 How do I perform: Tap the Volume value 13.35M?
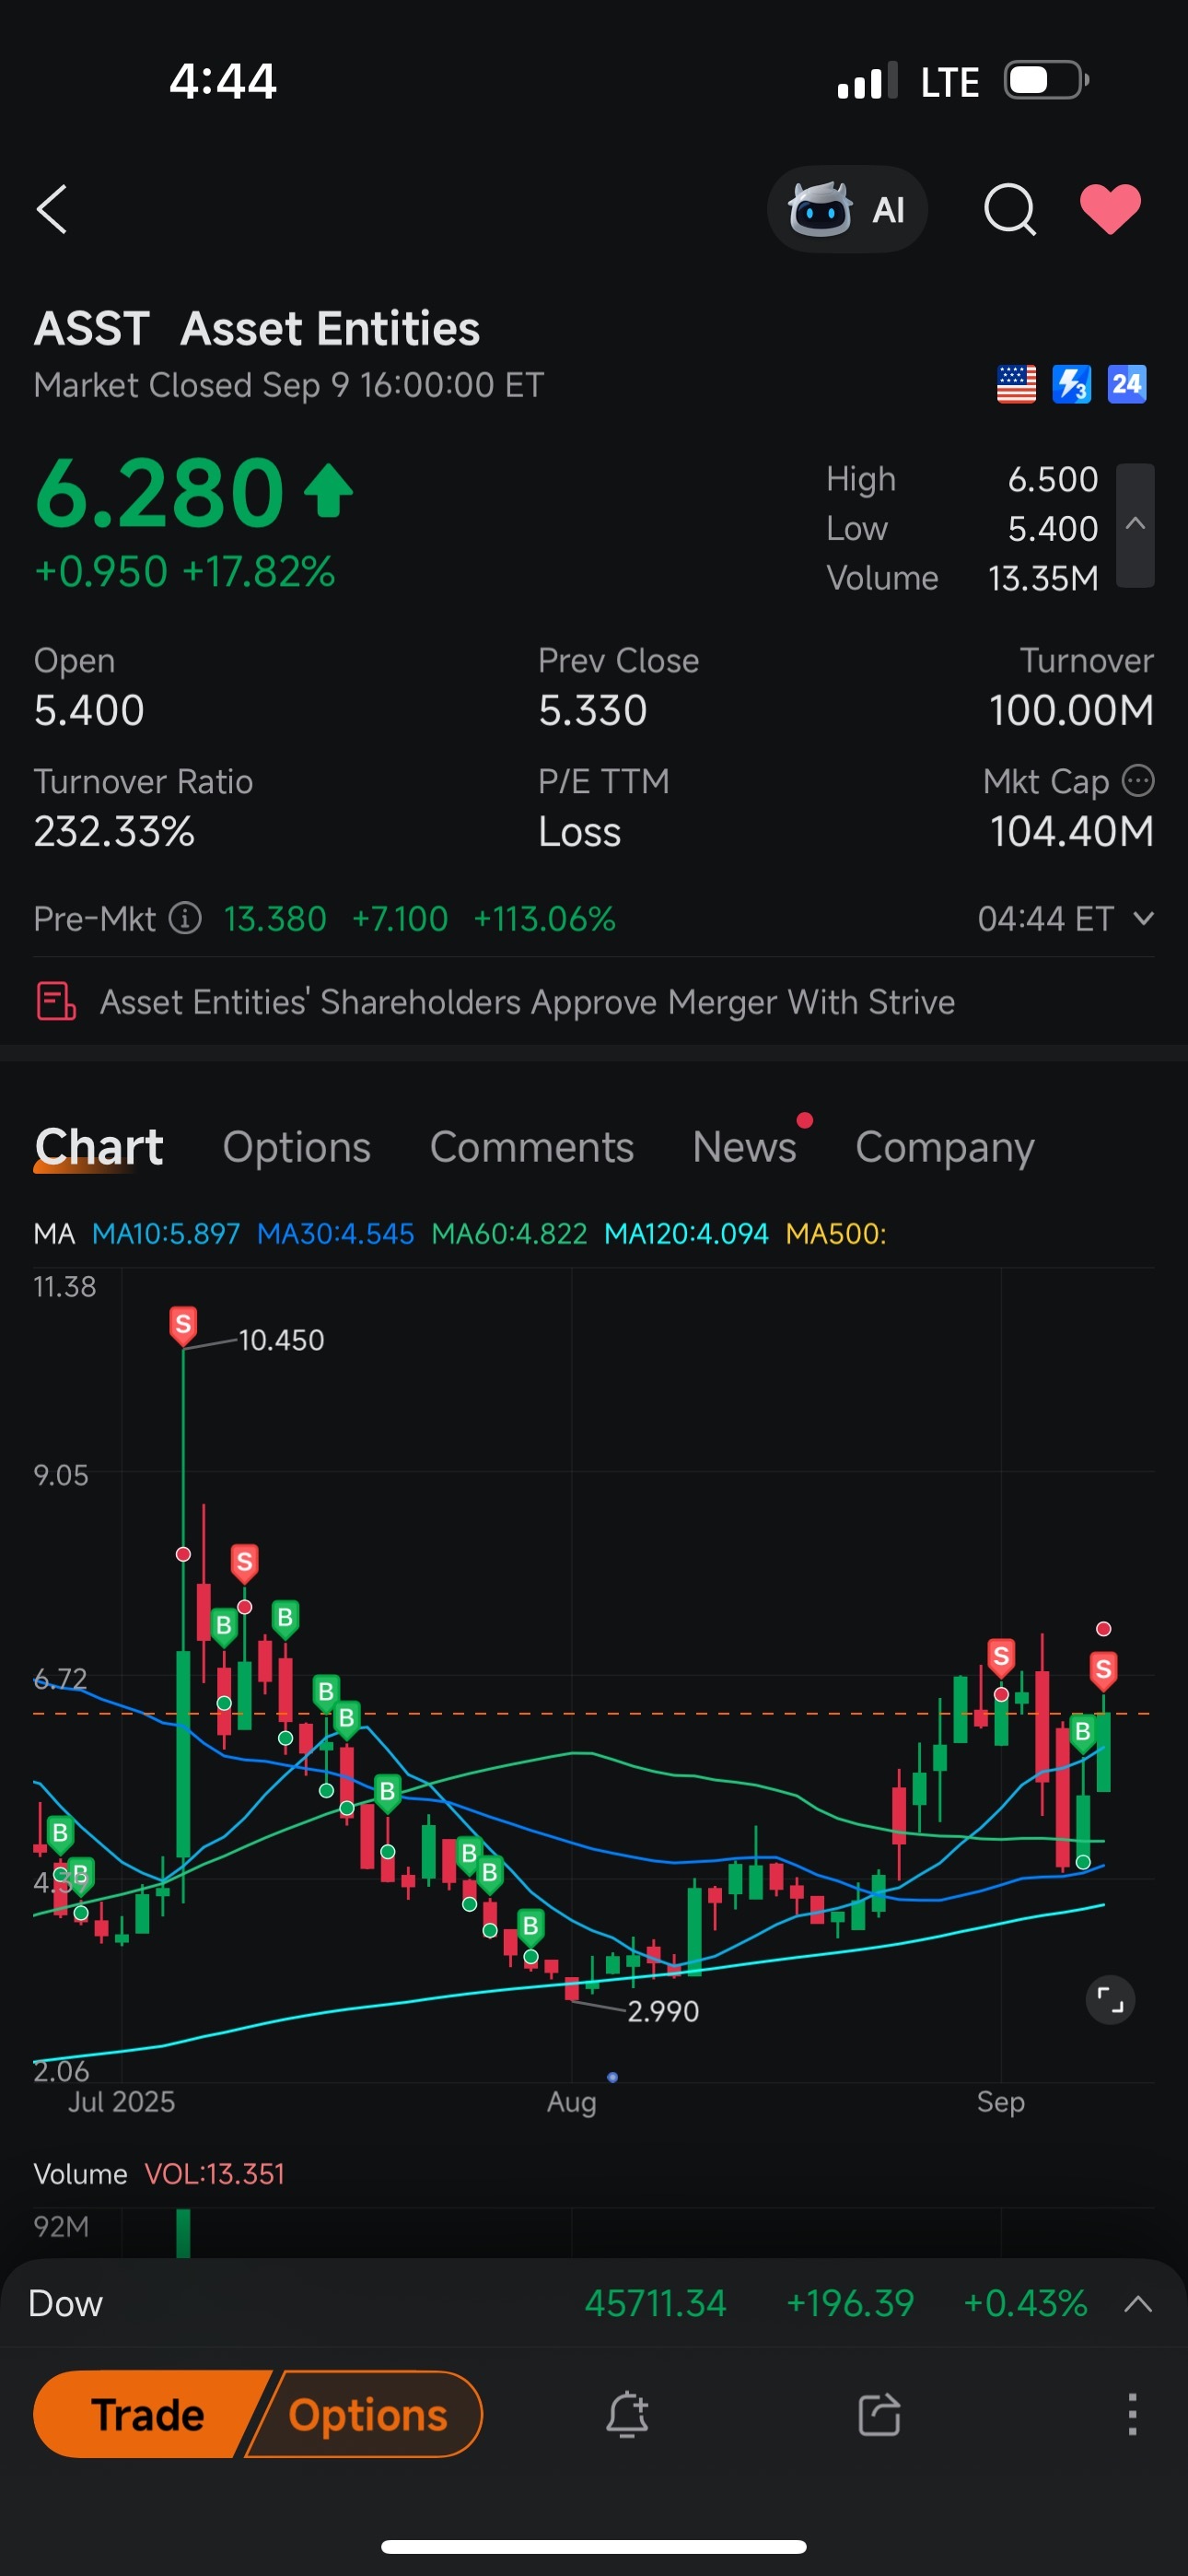1043,578
